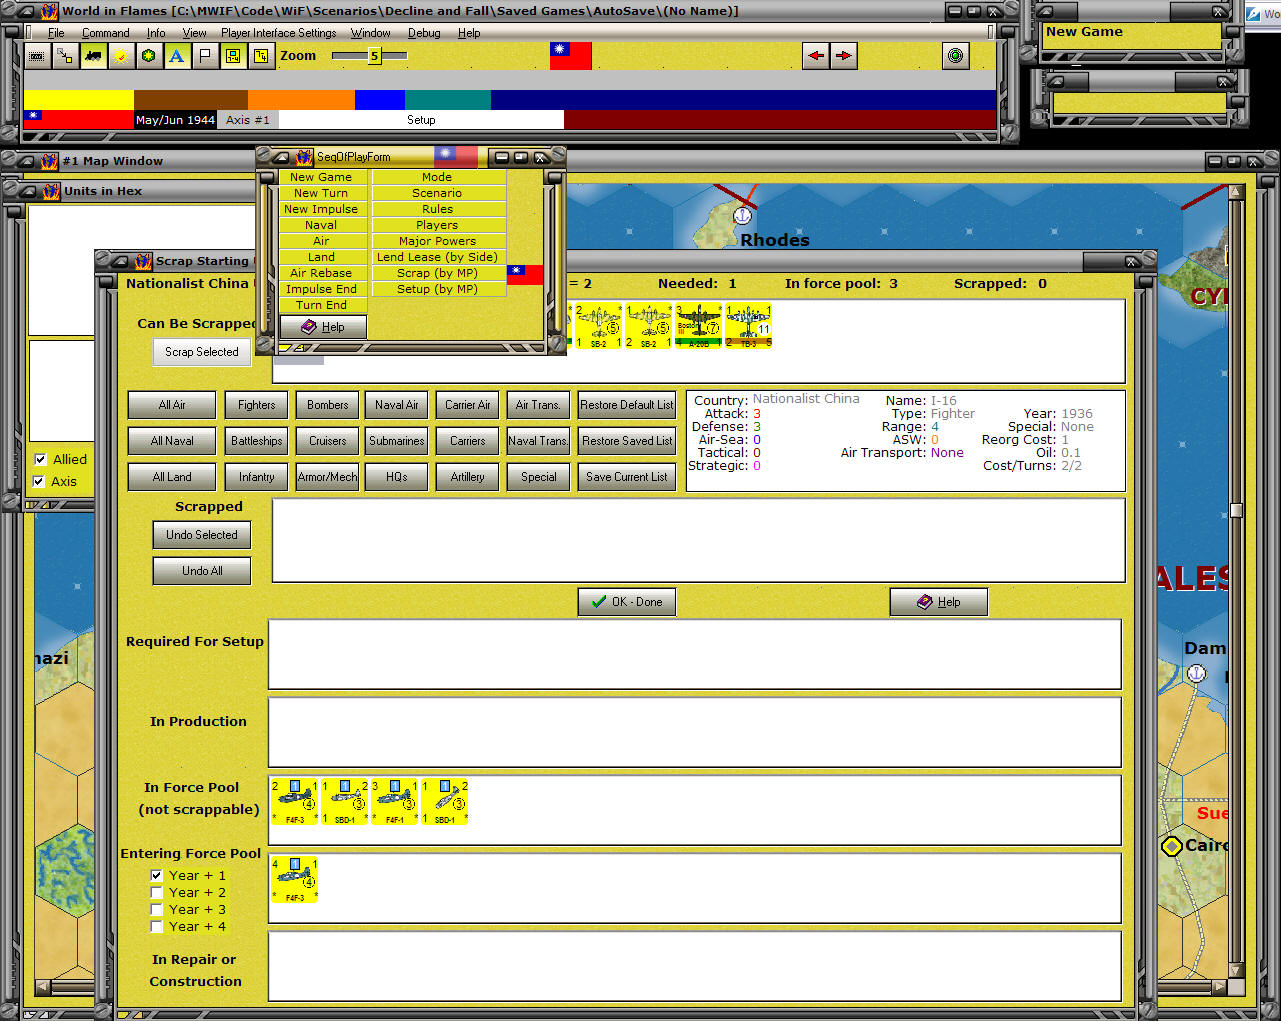Click the weather sun icon in the toolbar
Image resolution: width=1281 pixels, height=1021 pixels.
tap(121, 55)
